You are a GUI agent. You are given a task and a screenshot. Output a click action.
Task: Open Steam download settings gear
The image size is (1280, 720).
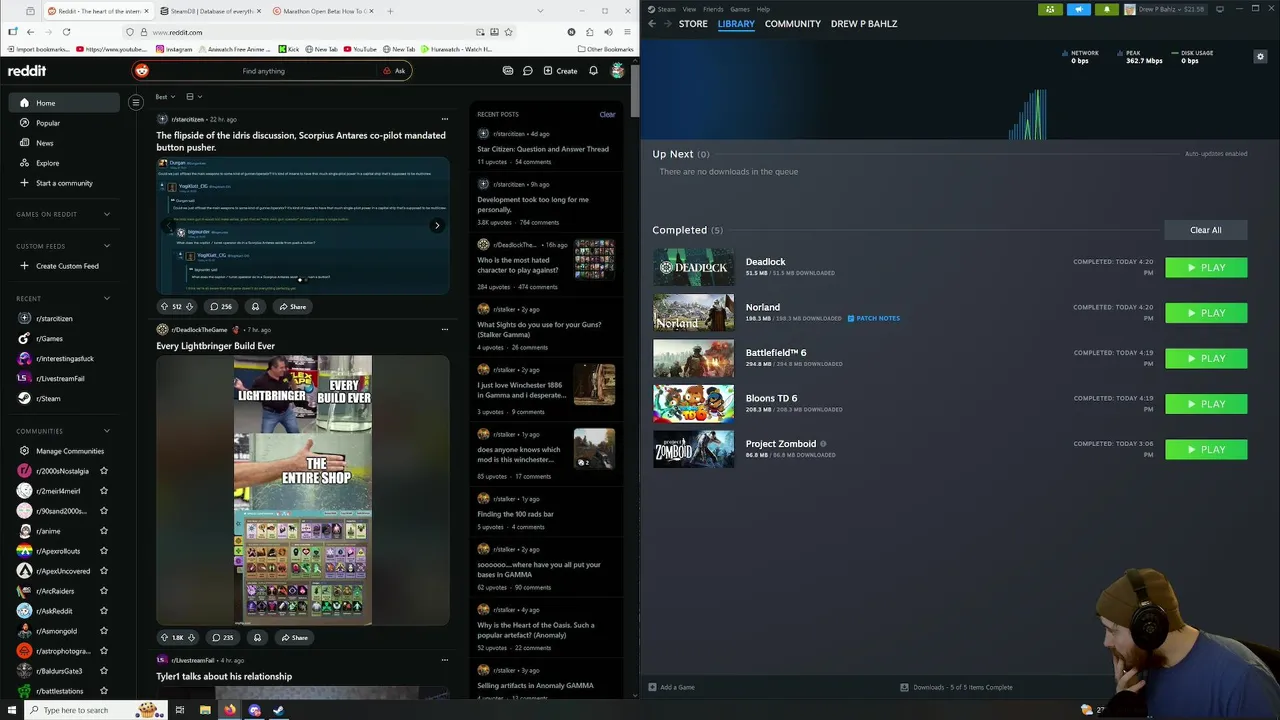click(1260, 57)
